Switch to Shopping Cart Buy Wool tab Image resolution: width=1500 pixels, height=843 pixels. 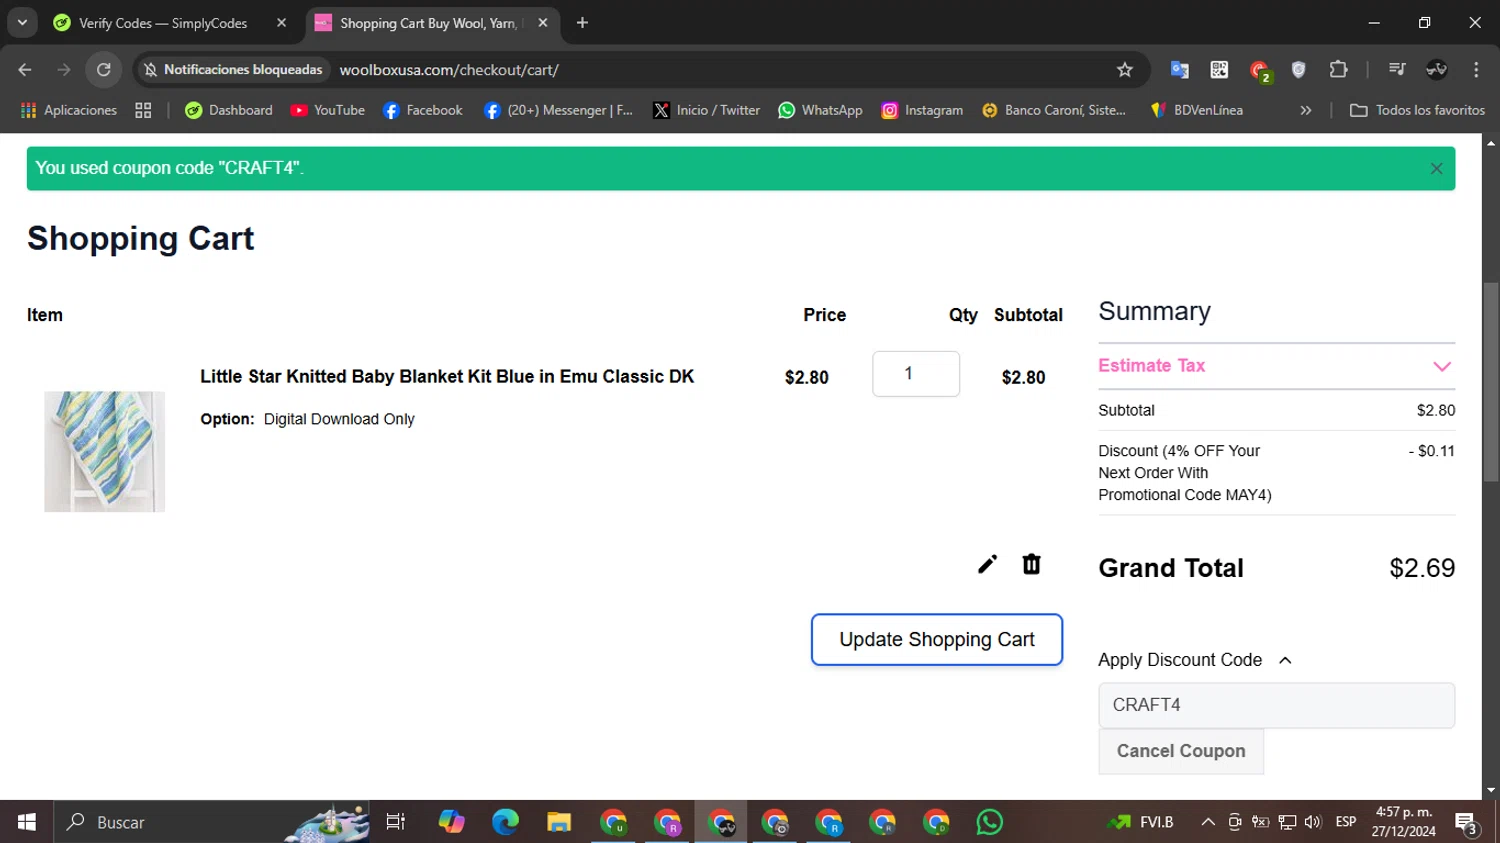430,23
